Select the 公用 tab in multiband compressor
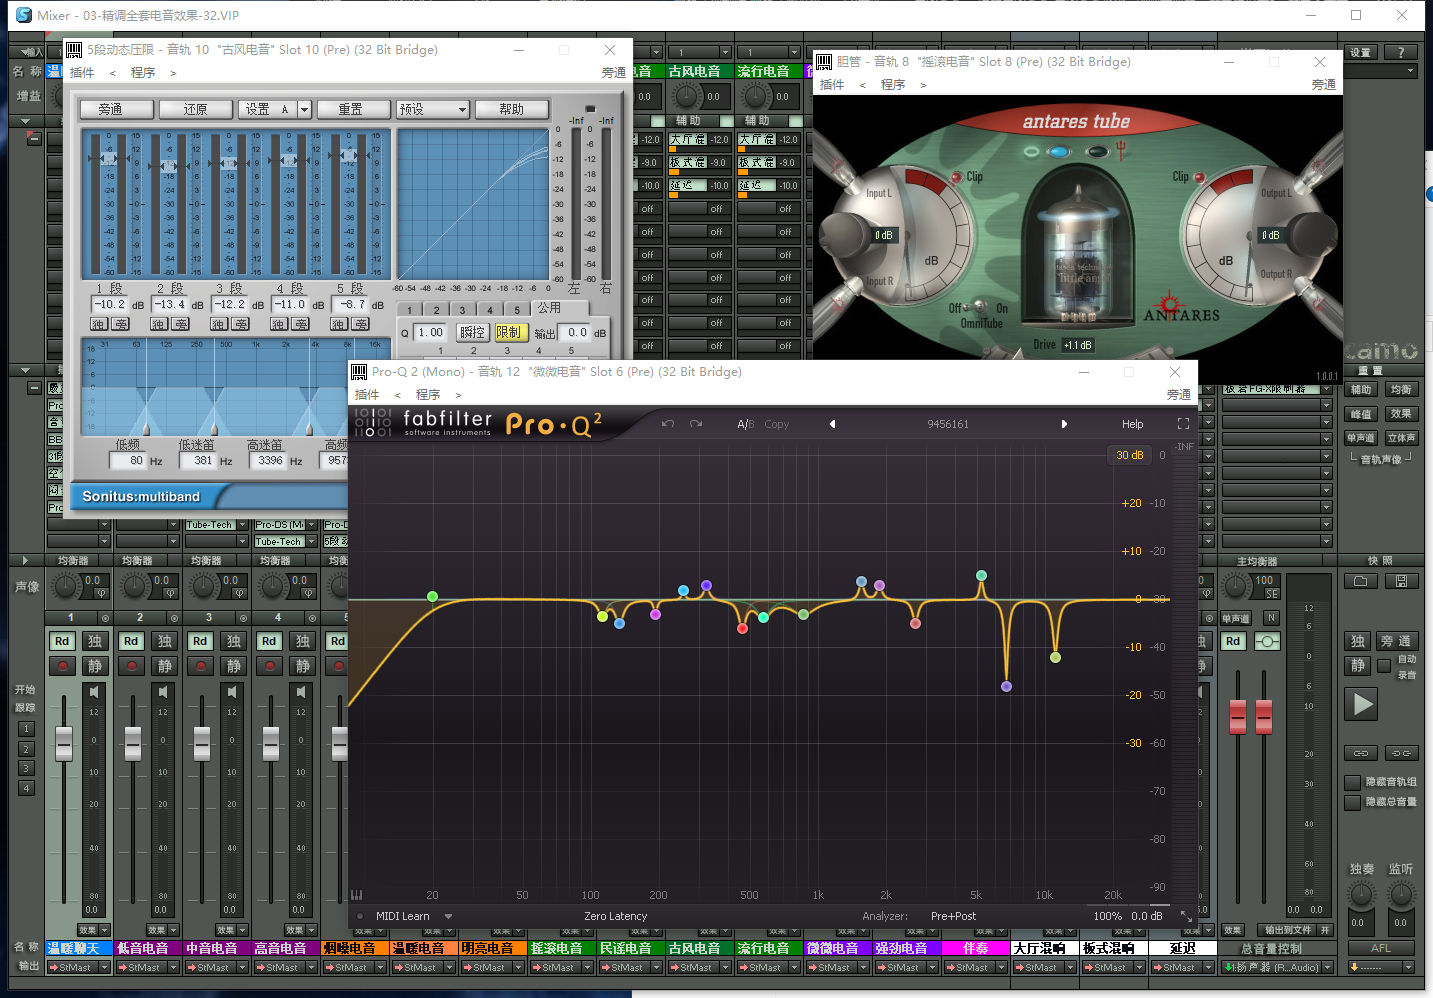The width and height of the screenshot is (1433, 998). click(550, 308)
